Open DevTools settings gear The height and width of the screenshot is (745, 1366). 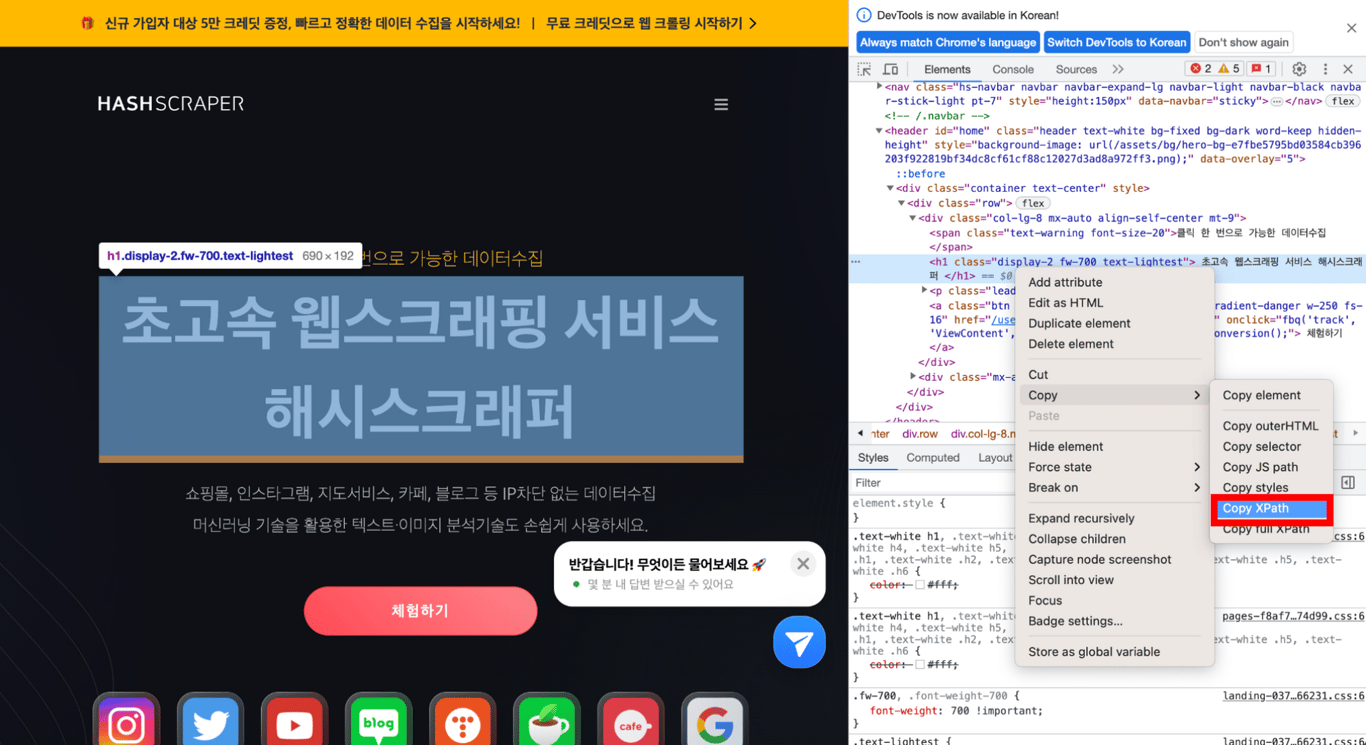pyautogui.click(x=1299, y=69)
